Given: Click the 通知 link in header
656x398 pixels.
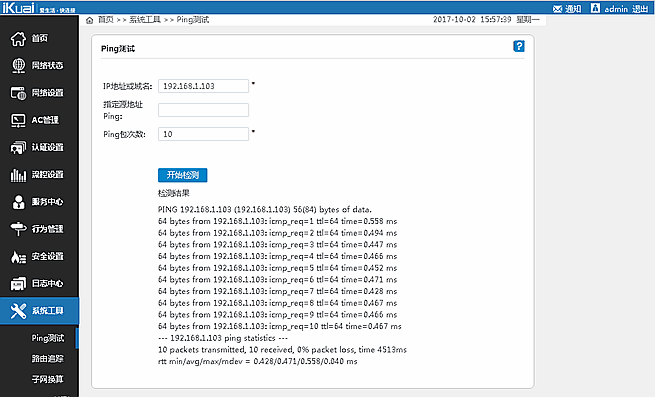Looking at the screenshot, I should 573,9.
